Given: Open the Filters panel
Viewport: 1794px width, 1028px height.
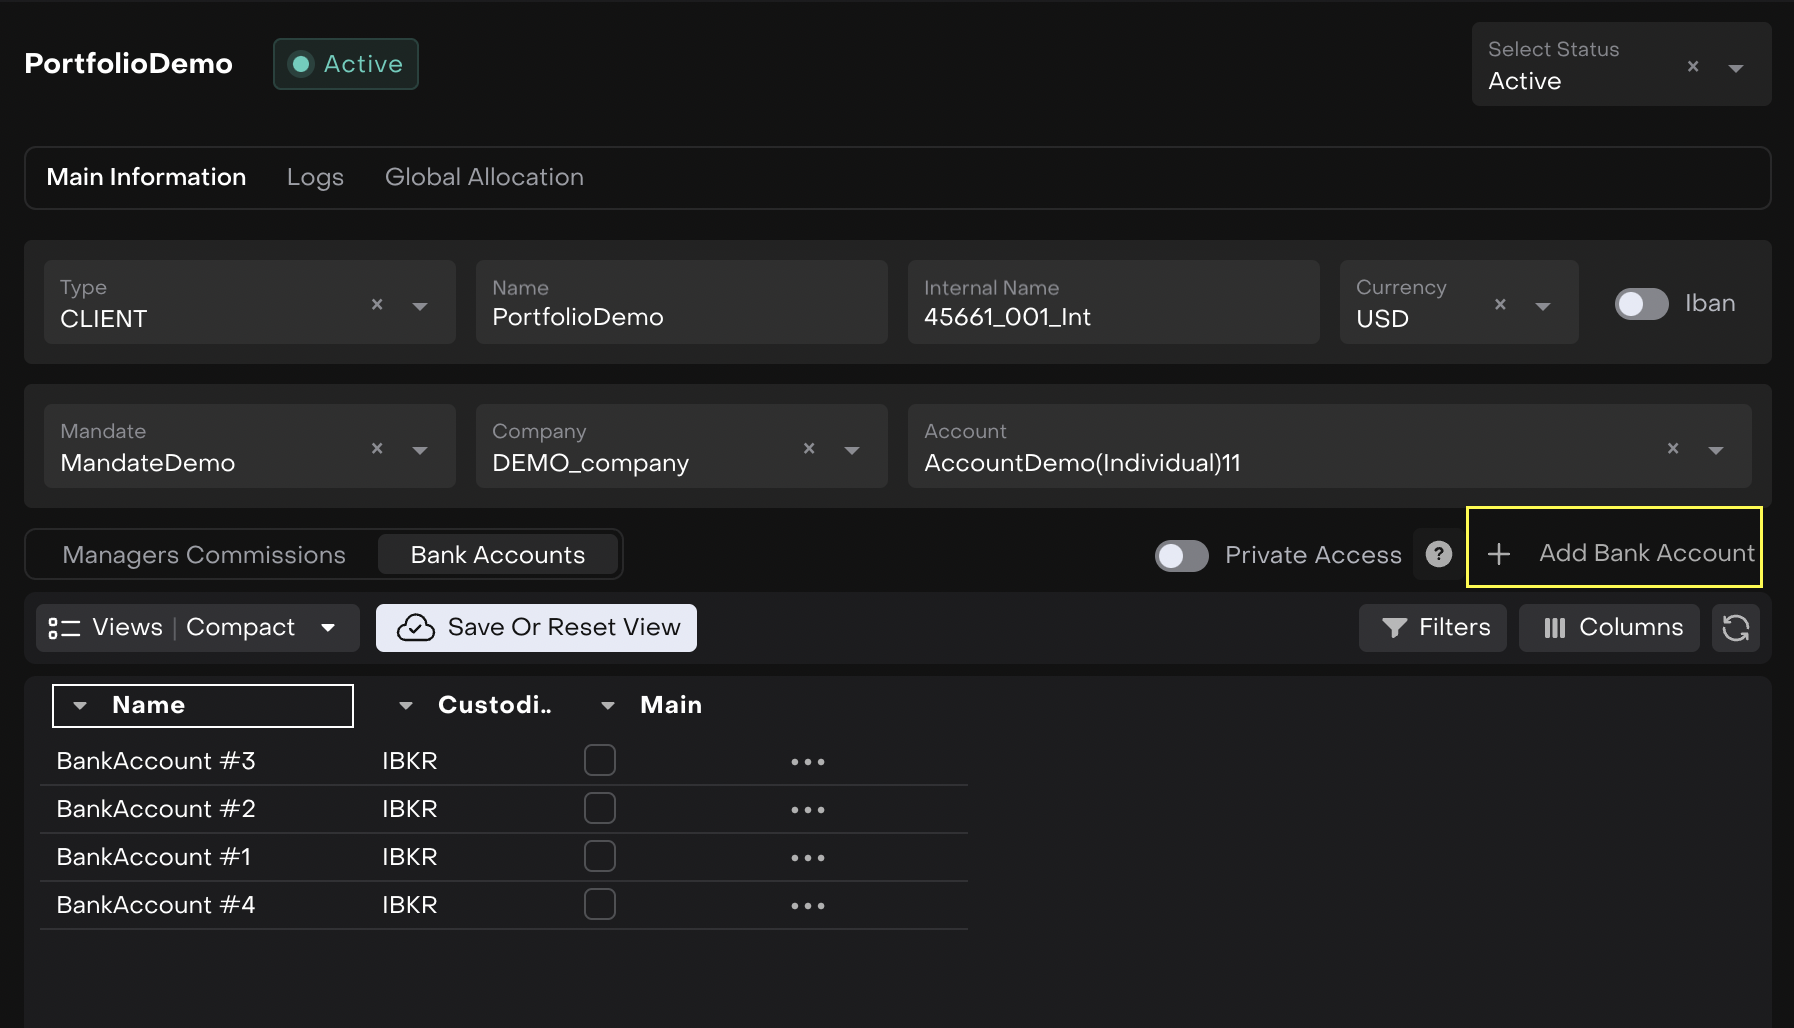Looking at the screenshot, I should click(1432, 628).
